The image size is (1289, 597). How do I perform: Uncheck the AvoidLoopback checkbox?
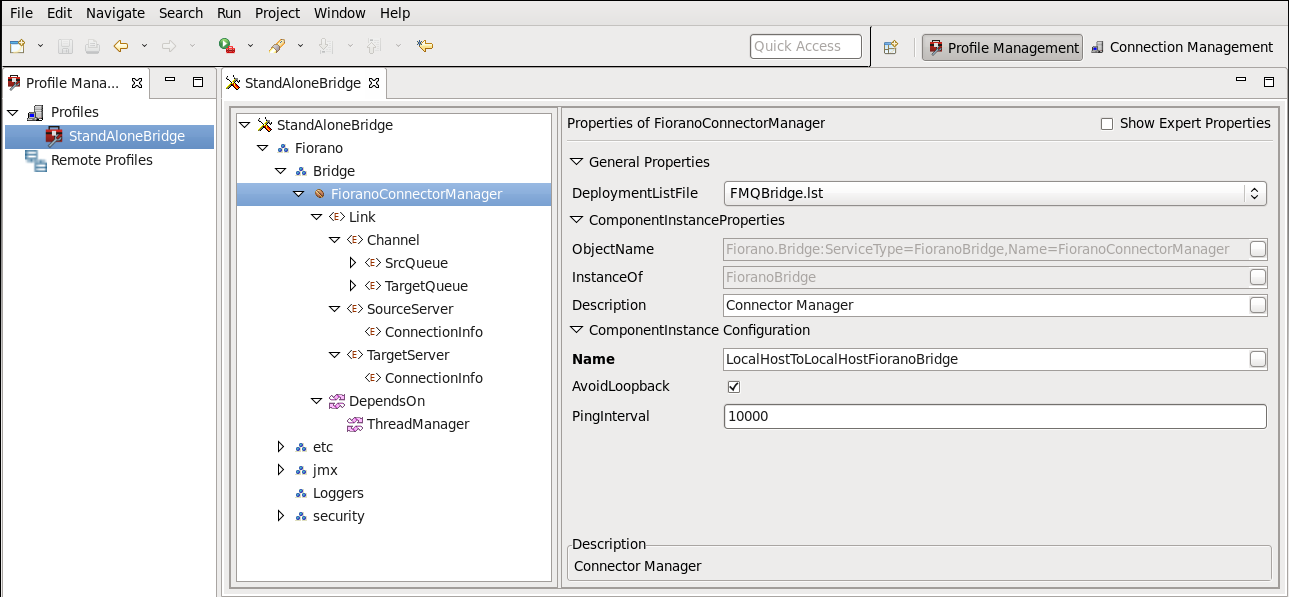733,386
